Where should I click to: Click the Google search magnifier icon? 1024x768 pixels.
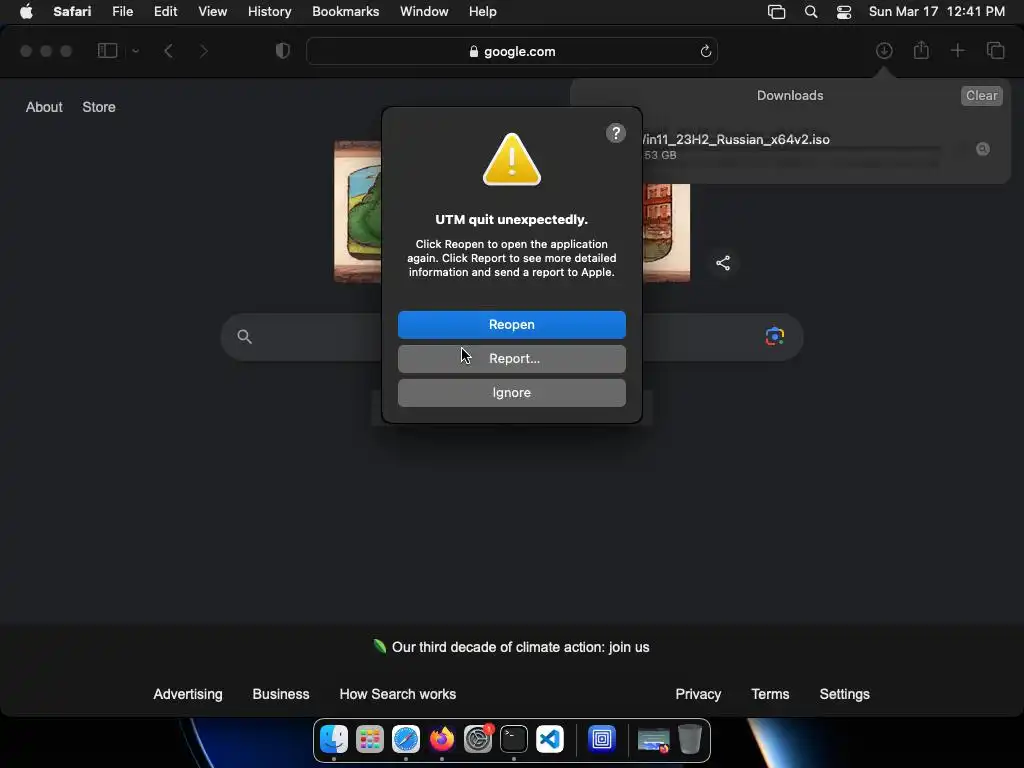[x=244, y=336]
